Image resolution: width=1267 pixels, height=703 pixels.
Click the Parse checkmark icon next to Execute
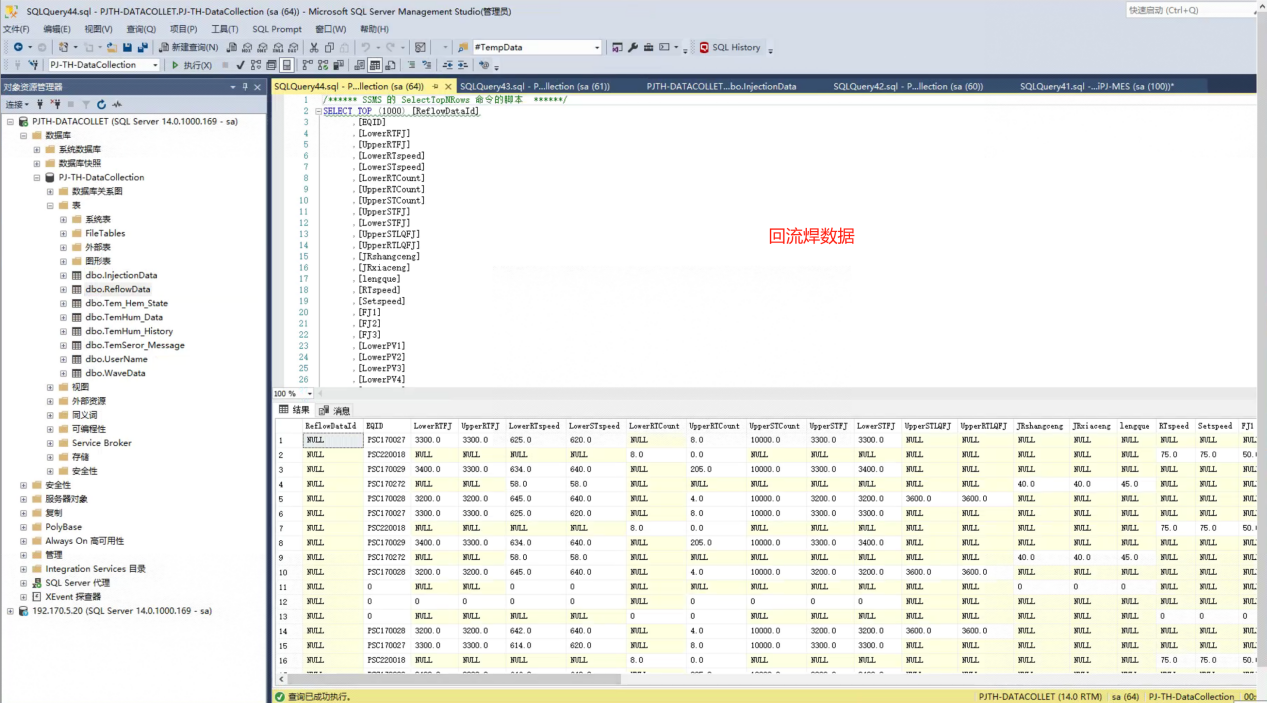pyautogui.click(x=240, y=65)
